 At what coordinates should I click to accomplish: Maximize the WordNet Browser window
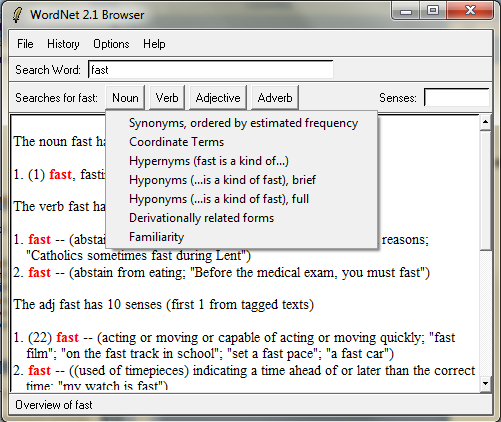click(x=432, y=11)
